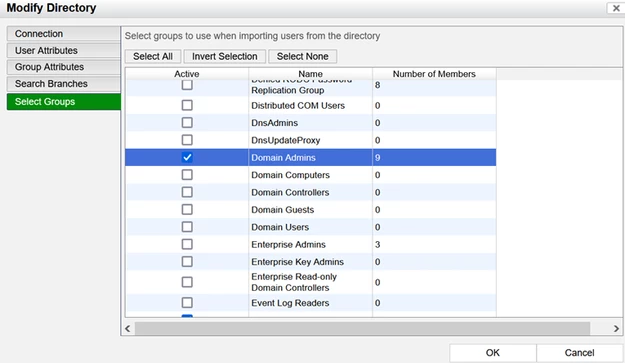The image size is (625, 363).
Task: Open the Group Attributes tab
Action: pyautogui.click(x=63, y=67)
